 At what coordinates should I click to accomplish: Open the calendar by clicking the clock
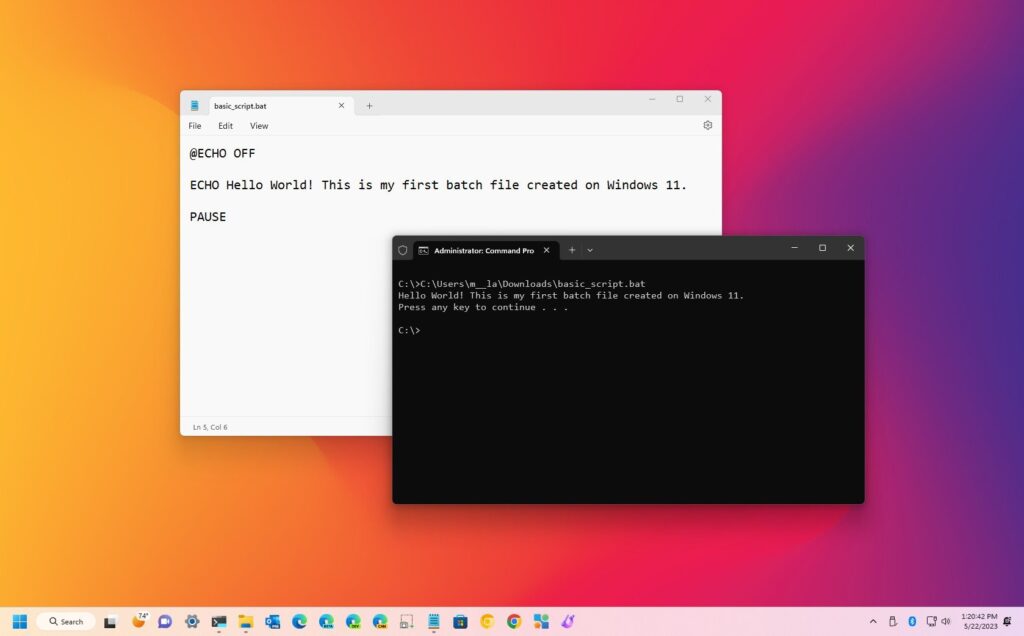(x=980, y=621)
